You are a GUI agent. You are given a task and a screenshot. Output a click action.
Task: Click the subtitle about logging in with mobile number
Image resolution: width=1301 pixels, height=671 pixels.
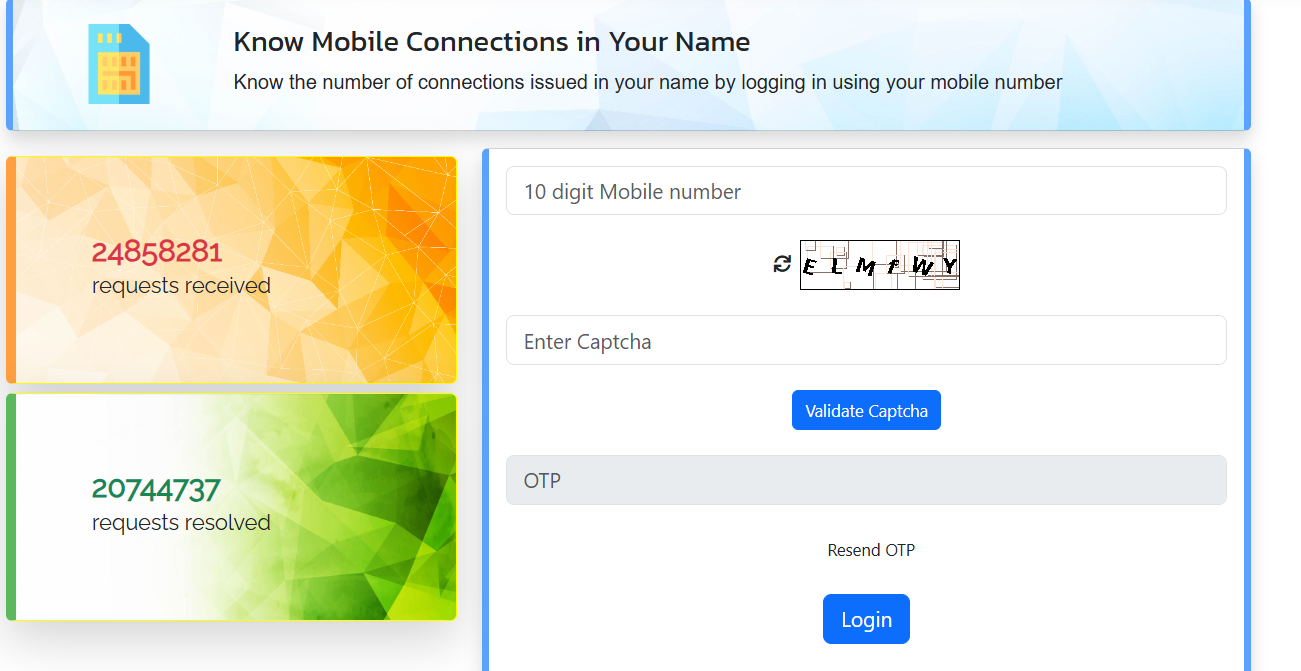coord(648,82)
